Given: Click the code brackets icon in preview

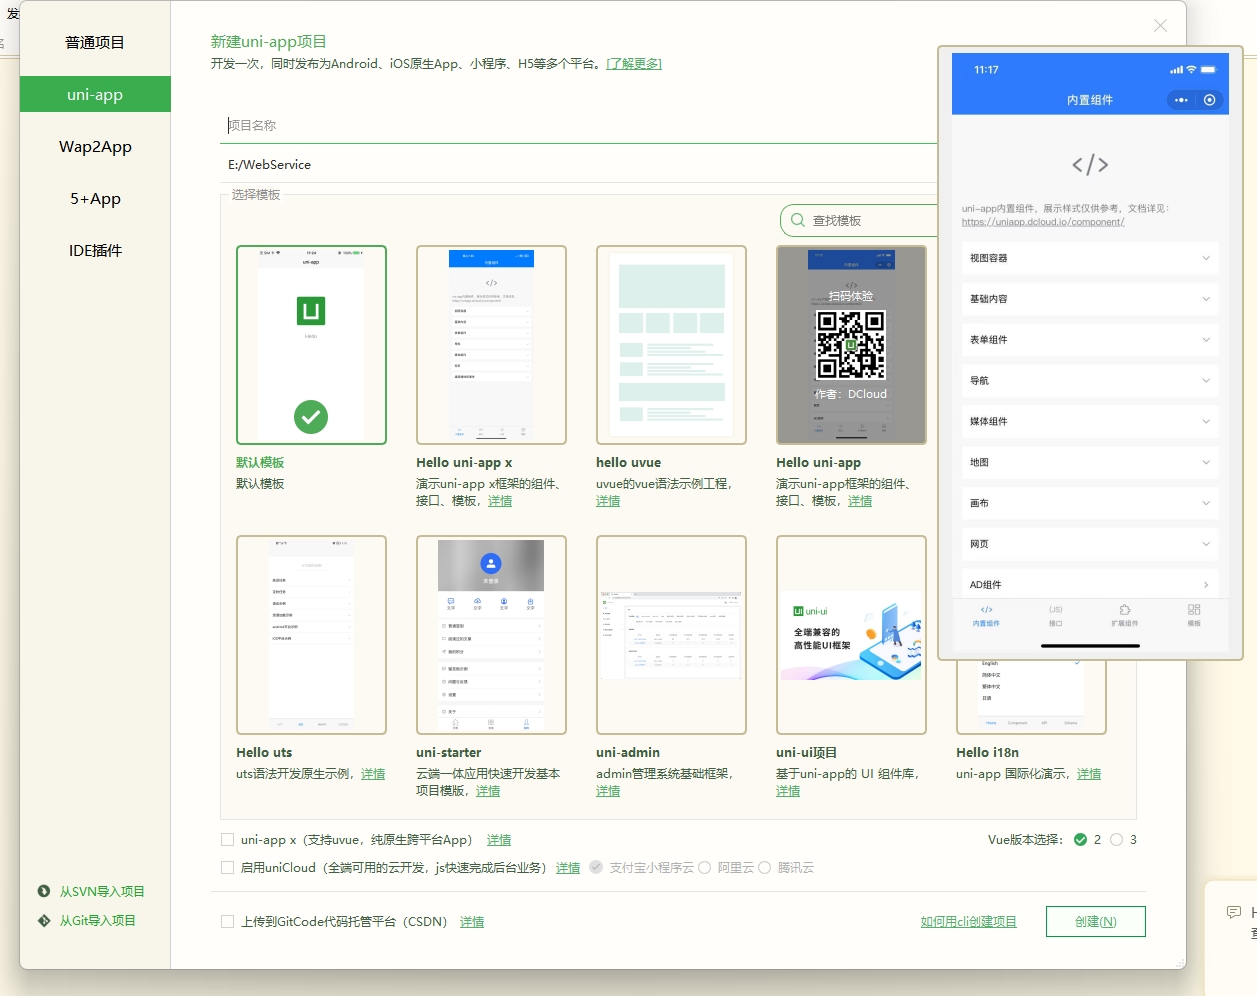Looking at the screenshot, I should [x=1090, y=165].
